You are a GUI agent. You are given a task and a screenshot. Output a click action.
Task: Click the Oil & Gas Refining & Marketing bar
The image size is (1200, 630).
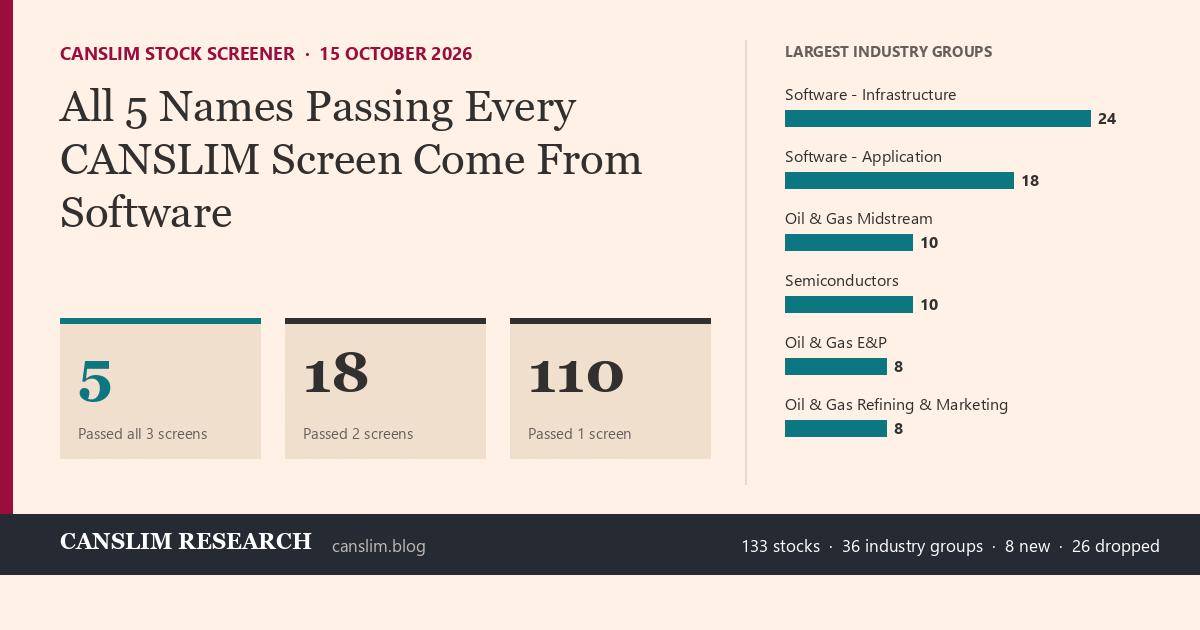pyautogui.click(x=836, y=429)
